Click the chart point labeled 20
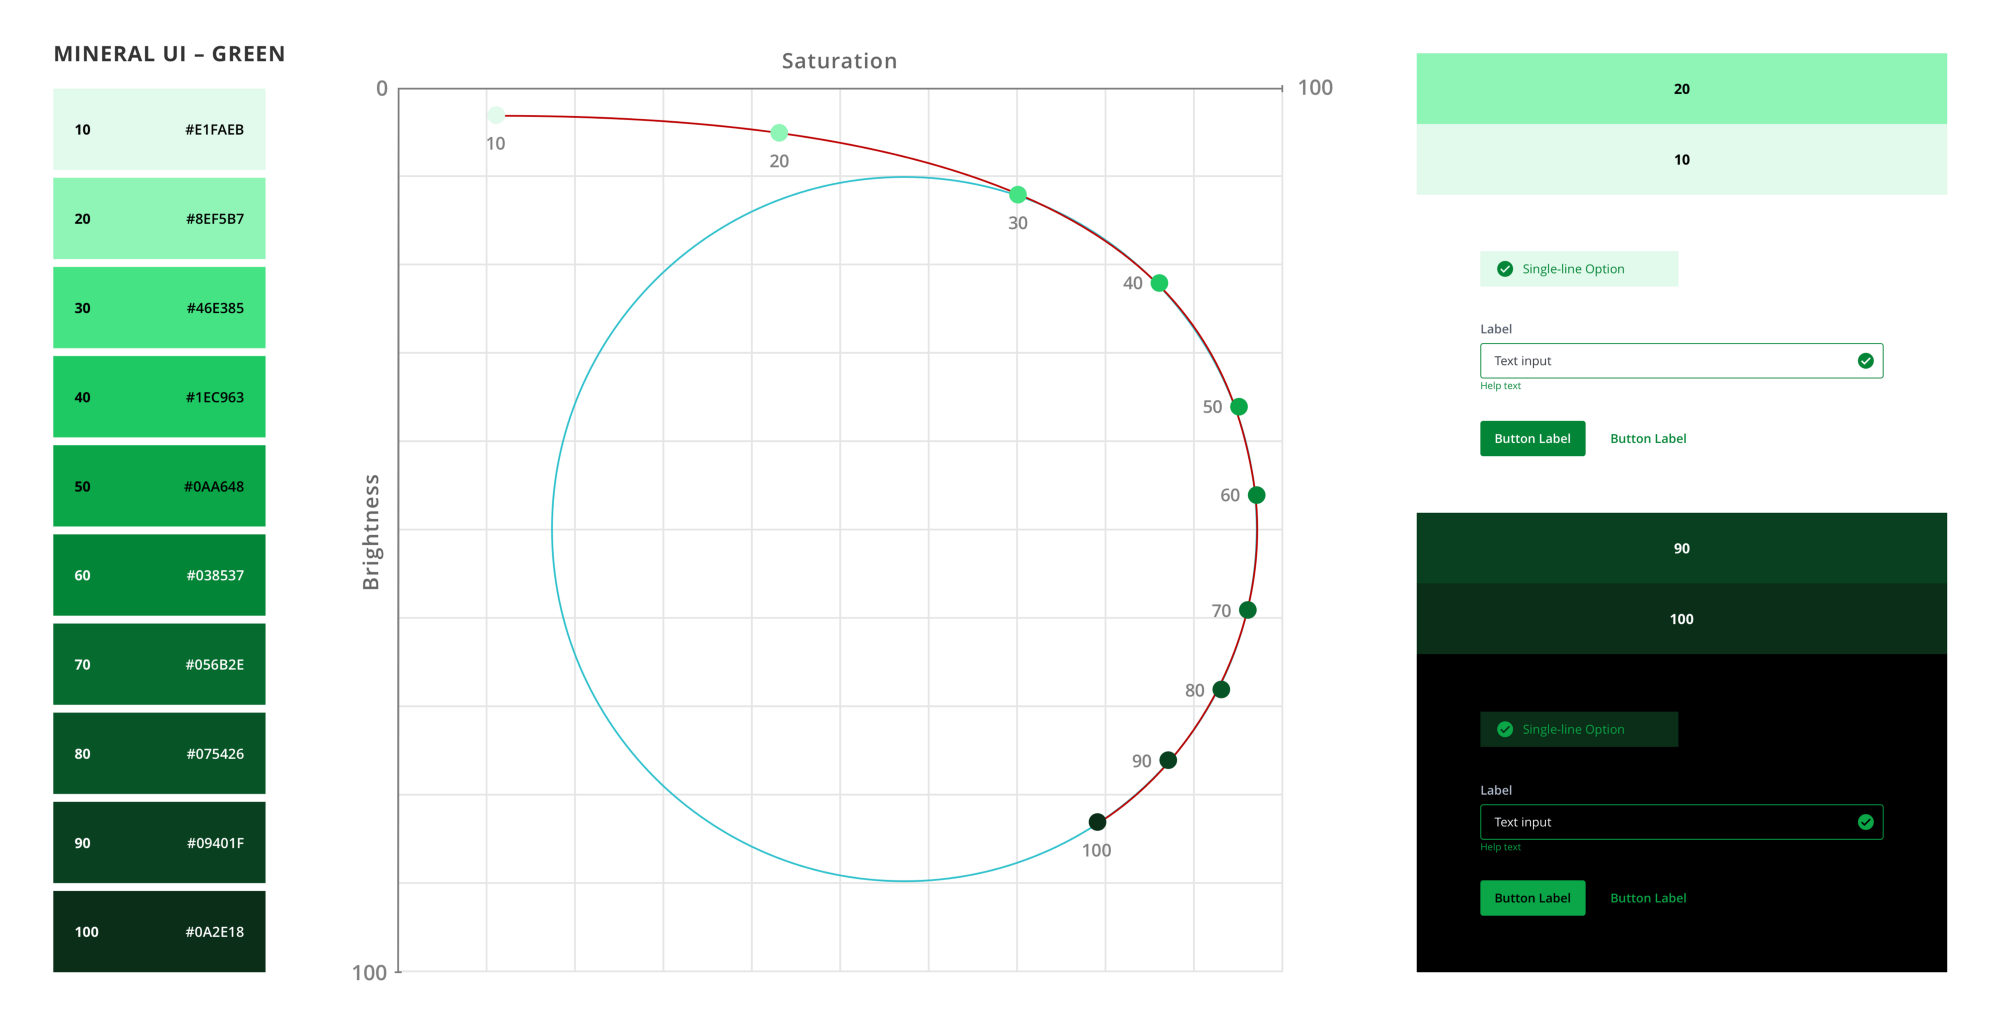 [x=779, y=132]
